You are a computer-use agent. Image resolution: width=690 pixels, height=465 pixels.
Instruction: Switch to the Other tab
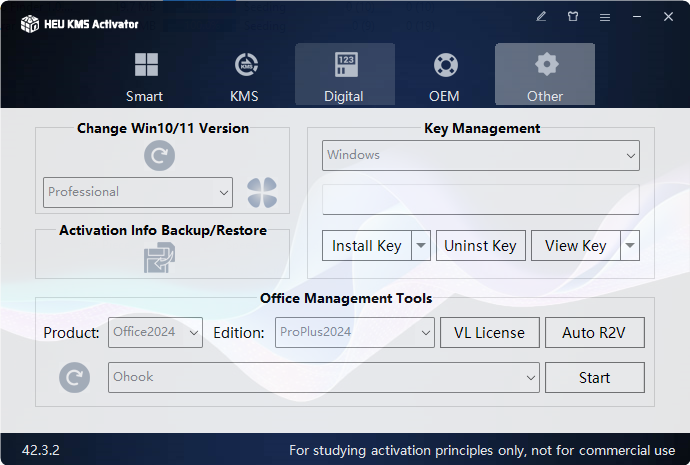545,74
